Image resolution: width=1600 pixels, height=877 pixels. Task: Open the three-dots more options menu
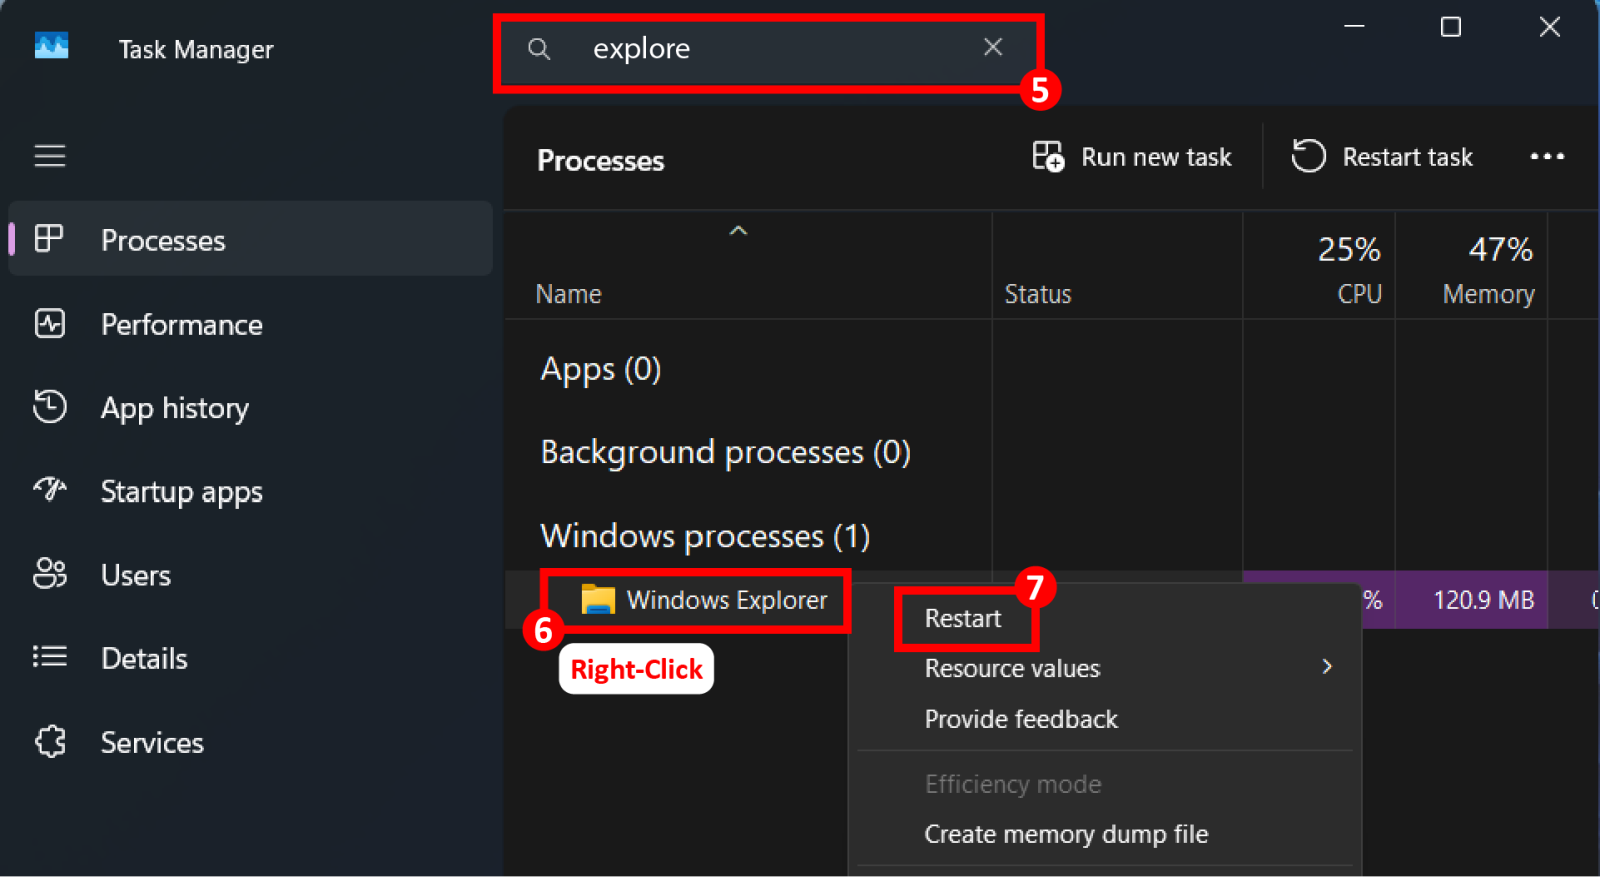tap(1547, 157)
